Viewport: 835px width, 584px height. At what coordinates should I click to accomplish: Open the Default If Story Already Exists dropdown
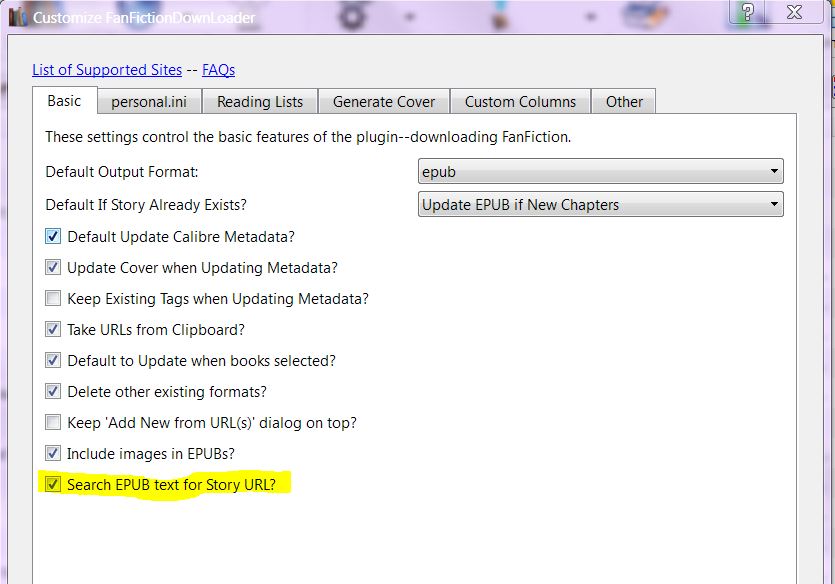601,204
